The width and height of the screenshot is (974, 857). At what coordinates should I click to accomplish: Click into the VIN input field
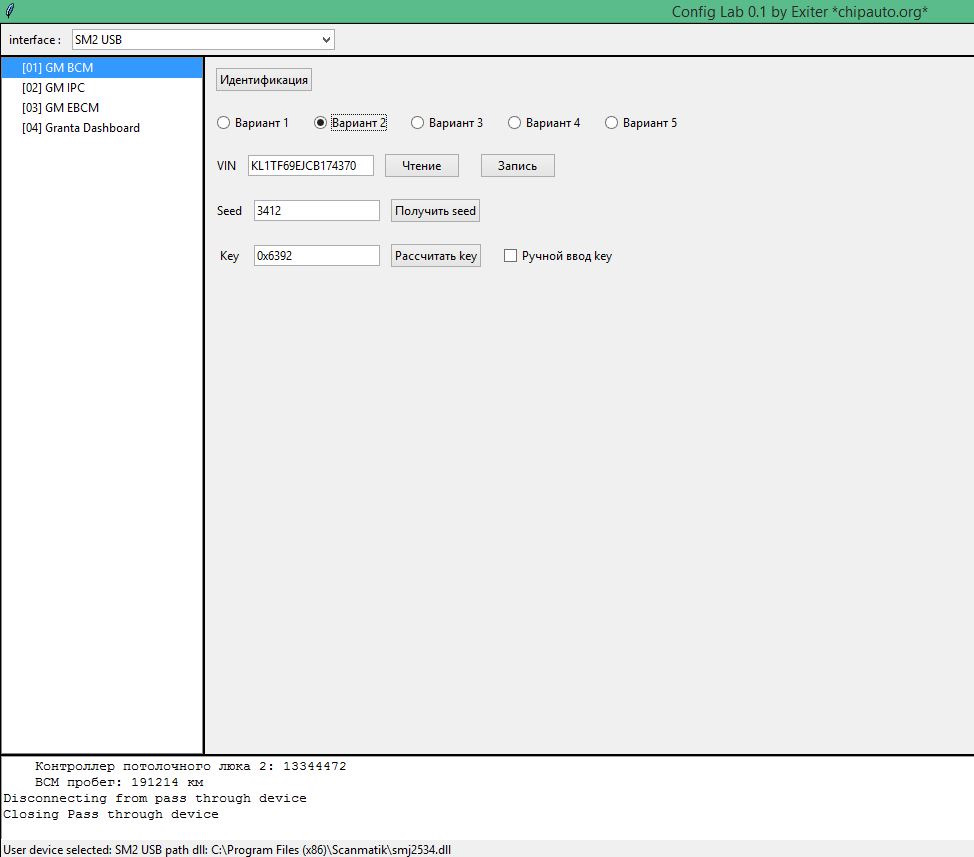(x=311, y=166)
